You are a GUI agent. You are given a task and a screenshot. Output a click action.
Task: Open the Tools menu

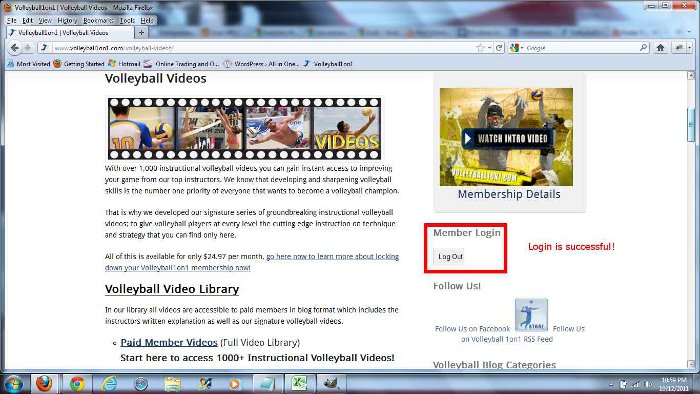tap(127, 21)
